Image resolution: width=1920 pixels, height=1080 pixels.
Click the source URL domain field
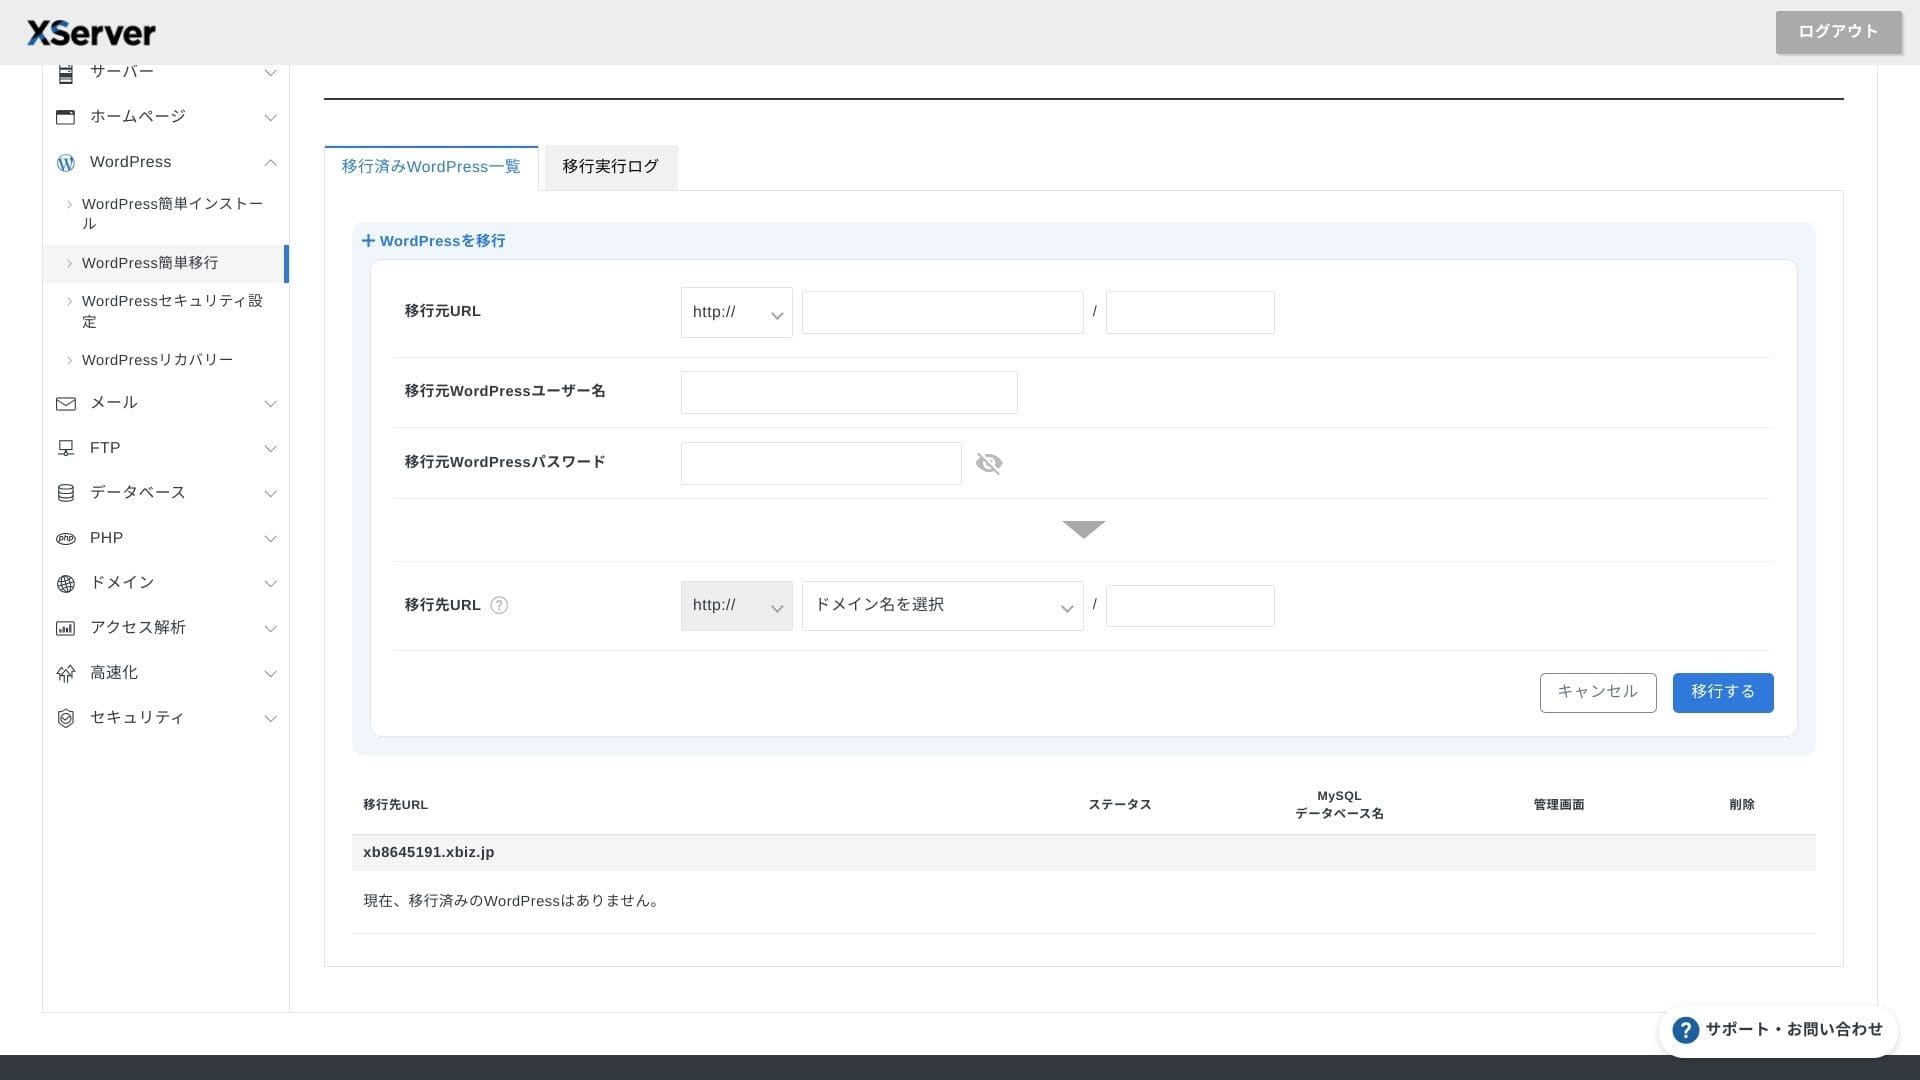coord(943,312)
